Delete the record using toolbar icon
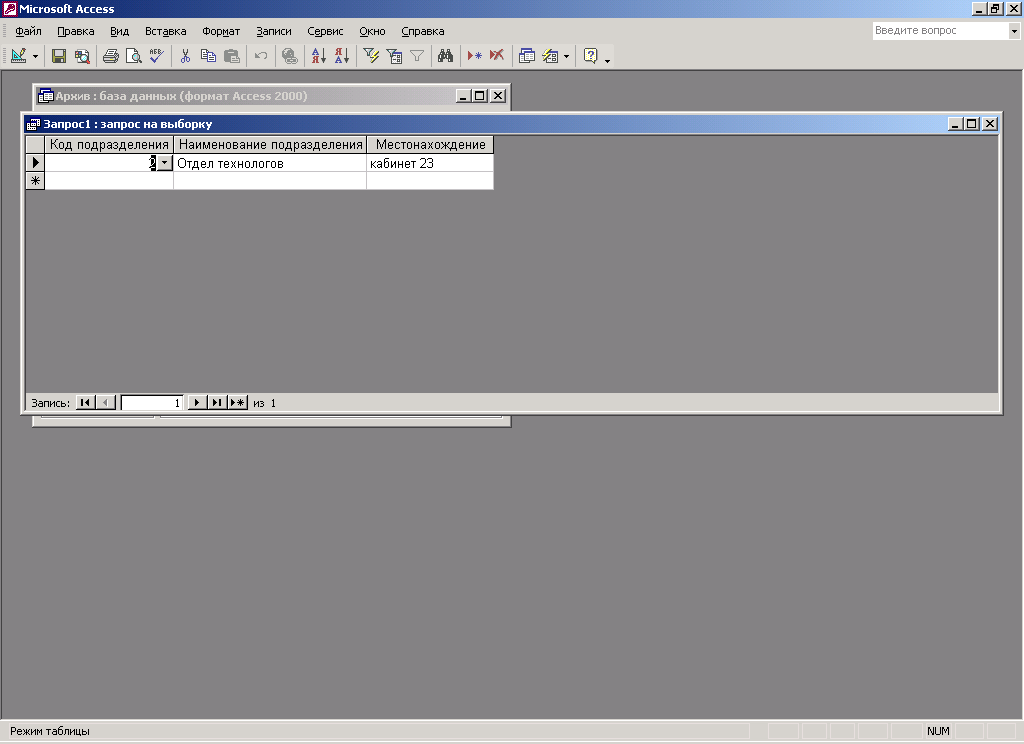This screenshot has height=744, width=1024. tap(497, 56)
